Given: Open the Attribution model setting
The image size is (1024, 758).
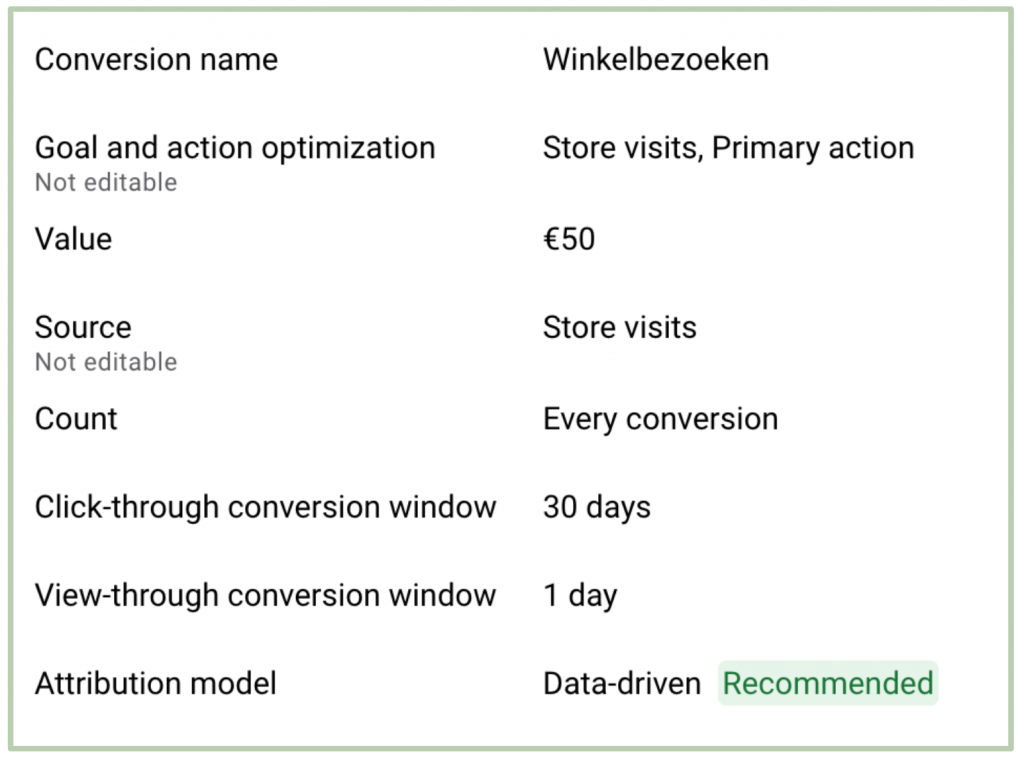Looking at the screenshot, I should coord(511,684).
